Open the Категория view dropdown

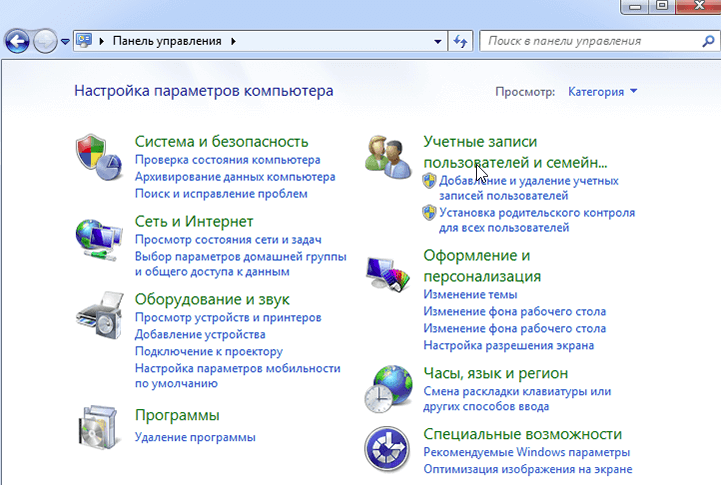[602, 91]
